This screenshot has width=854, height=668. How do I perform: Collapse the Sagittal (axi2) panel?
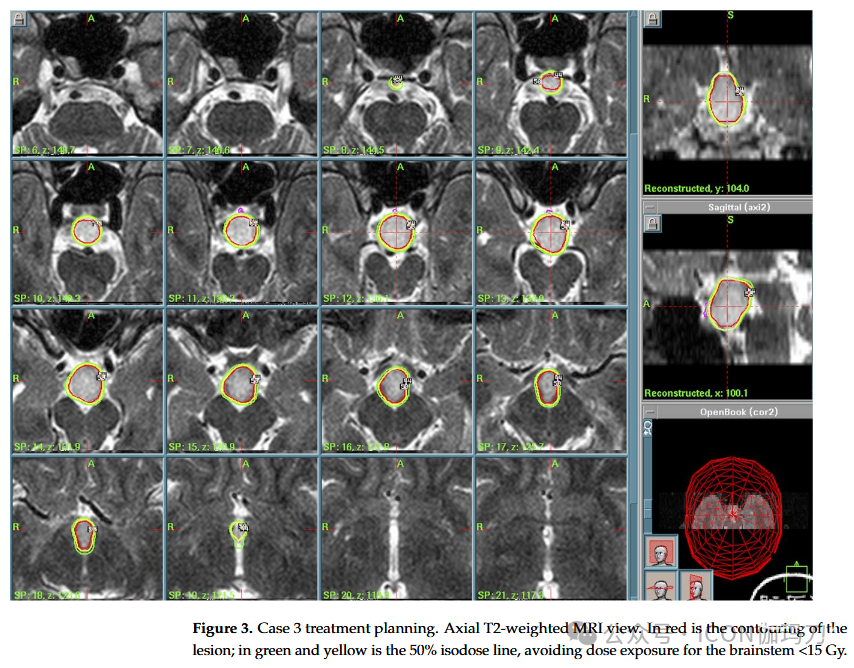650,206
